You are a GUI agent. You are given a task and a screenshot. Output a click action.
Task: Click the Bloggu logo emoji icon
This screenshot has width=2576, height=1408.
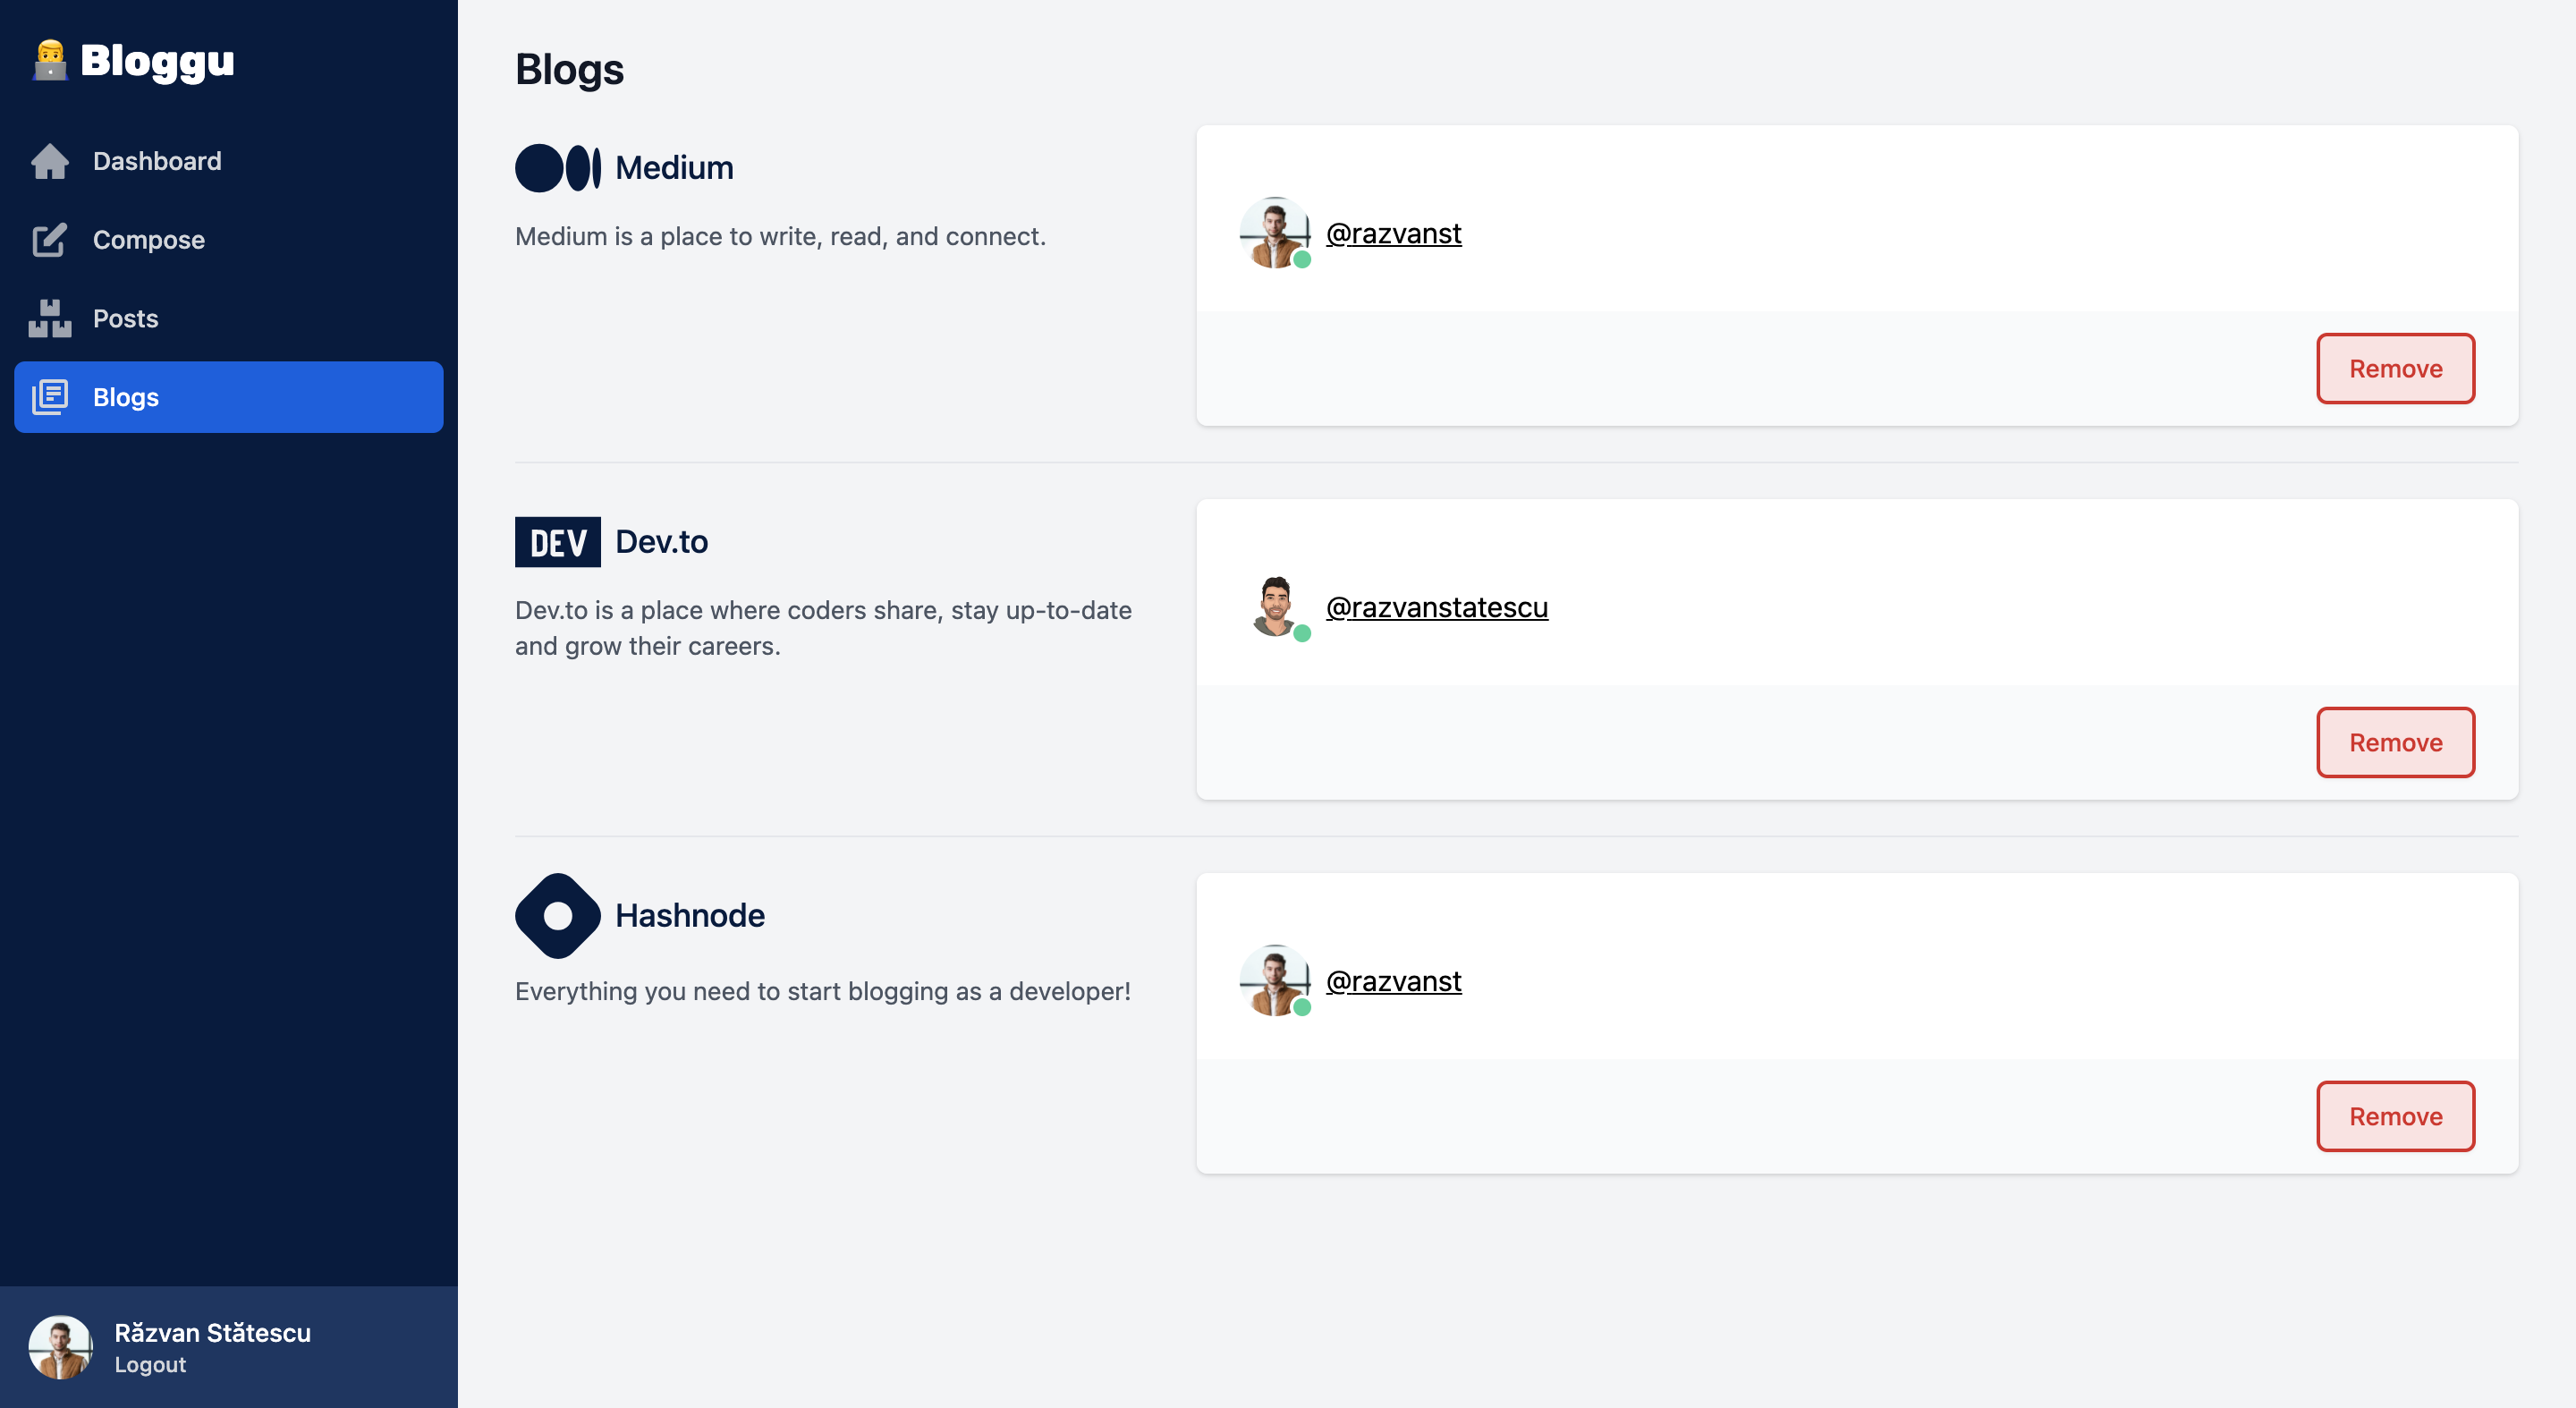(49, 60)
